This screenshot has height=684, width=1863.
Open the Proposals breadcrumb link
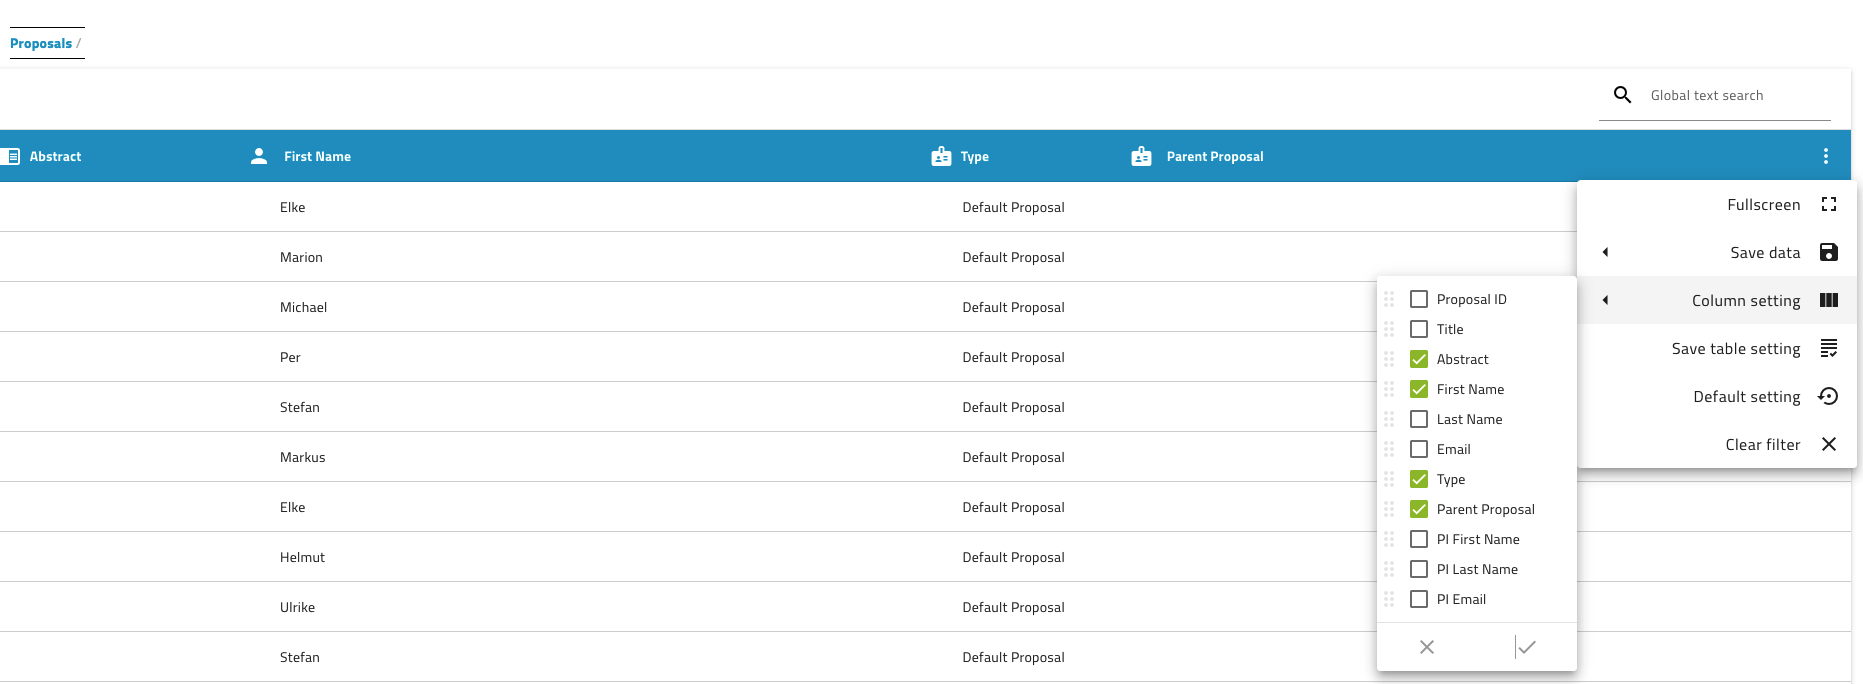(41, 43)
